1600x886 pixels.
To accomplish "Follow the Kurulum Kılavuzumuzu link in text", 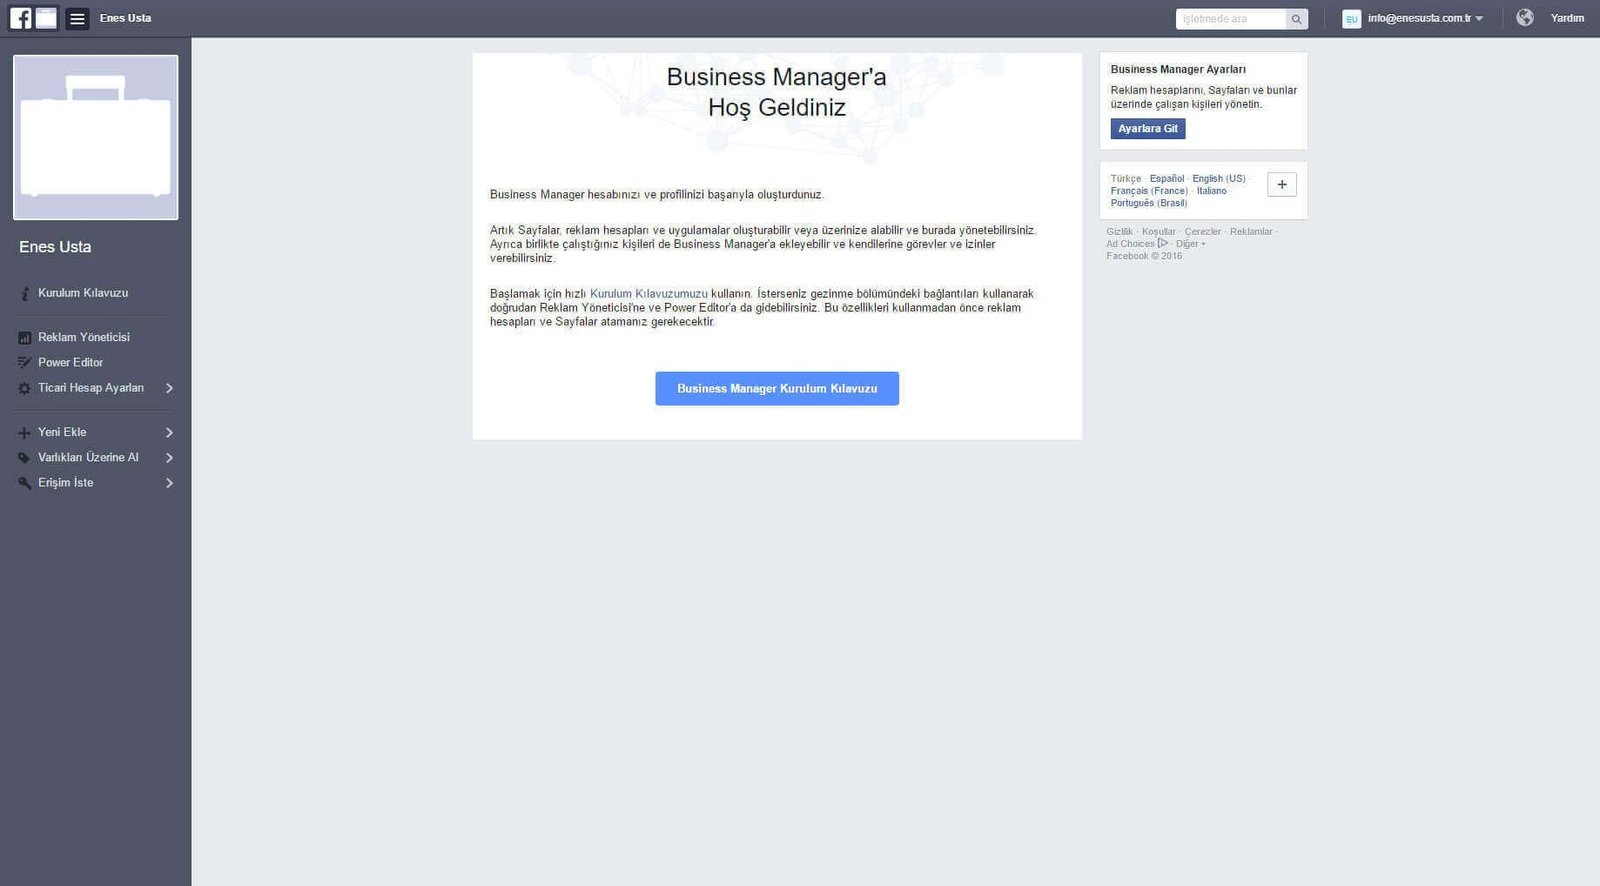I will (648, 294).
